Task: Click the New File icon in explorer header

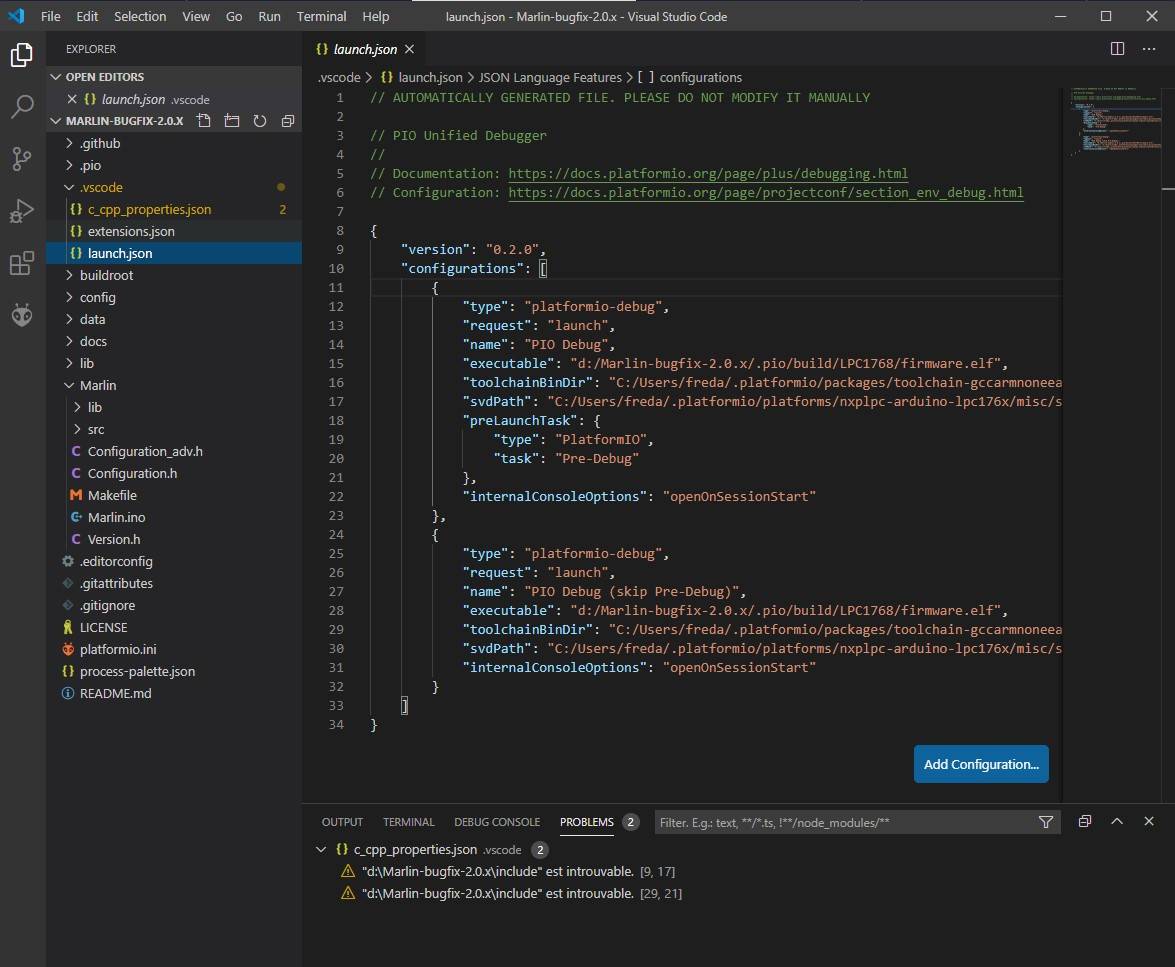Action: coord(204,121)
